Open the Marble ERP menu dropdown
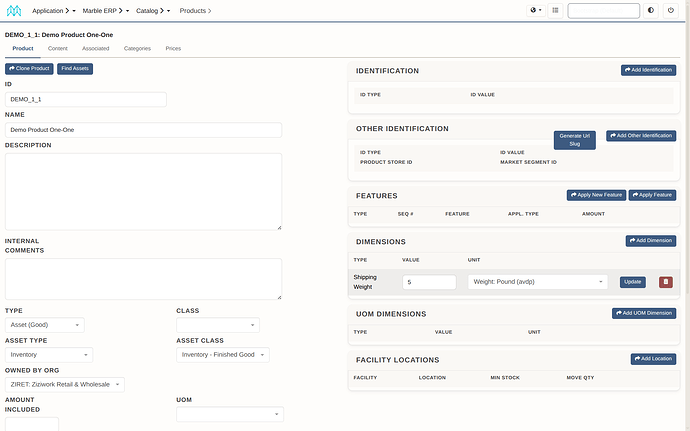 106,11
